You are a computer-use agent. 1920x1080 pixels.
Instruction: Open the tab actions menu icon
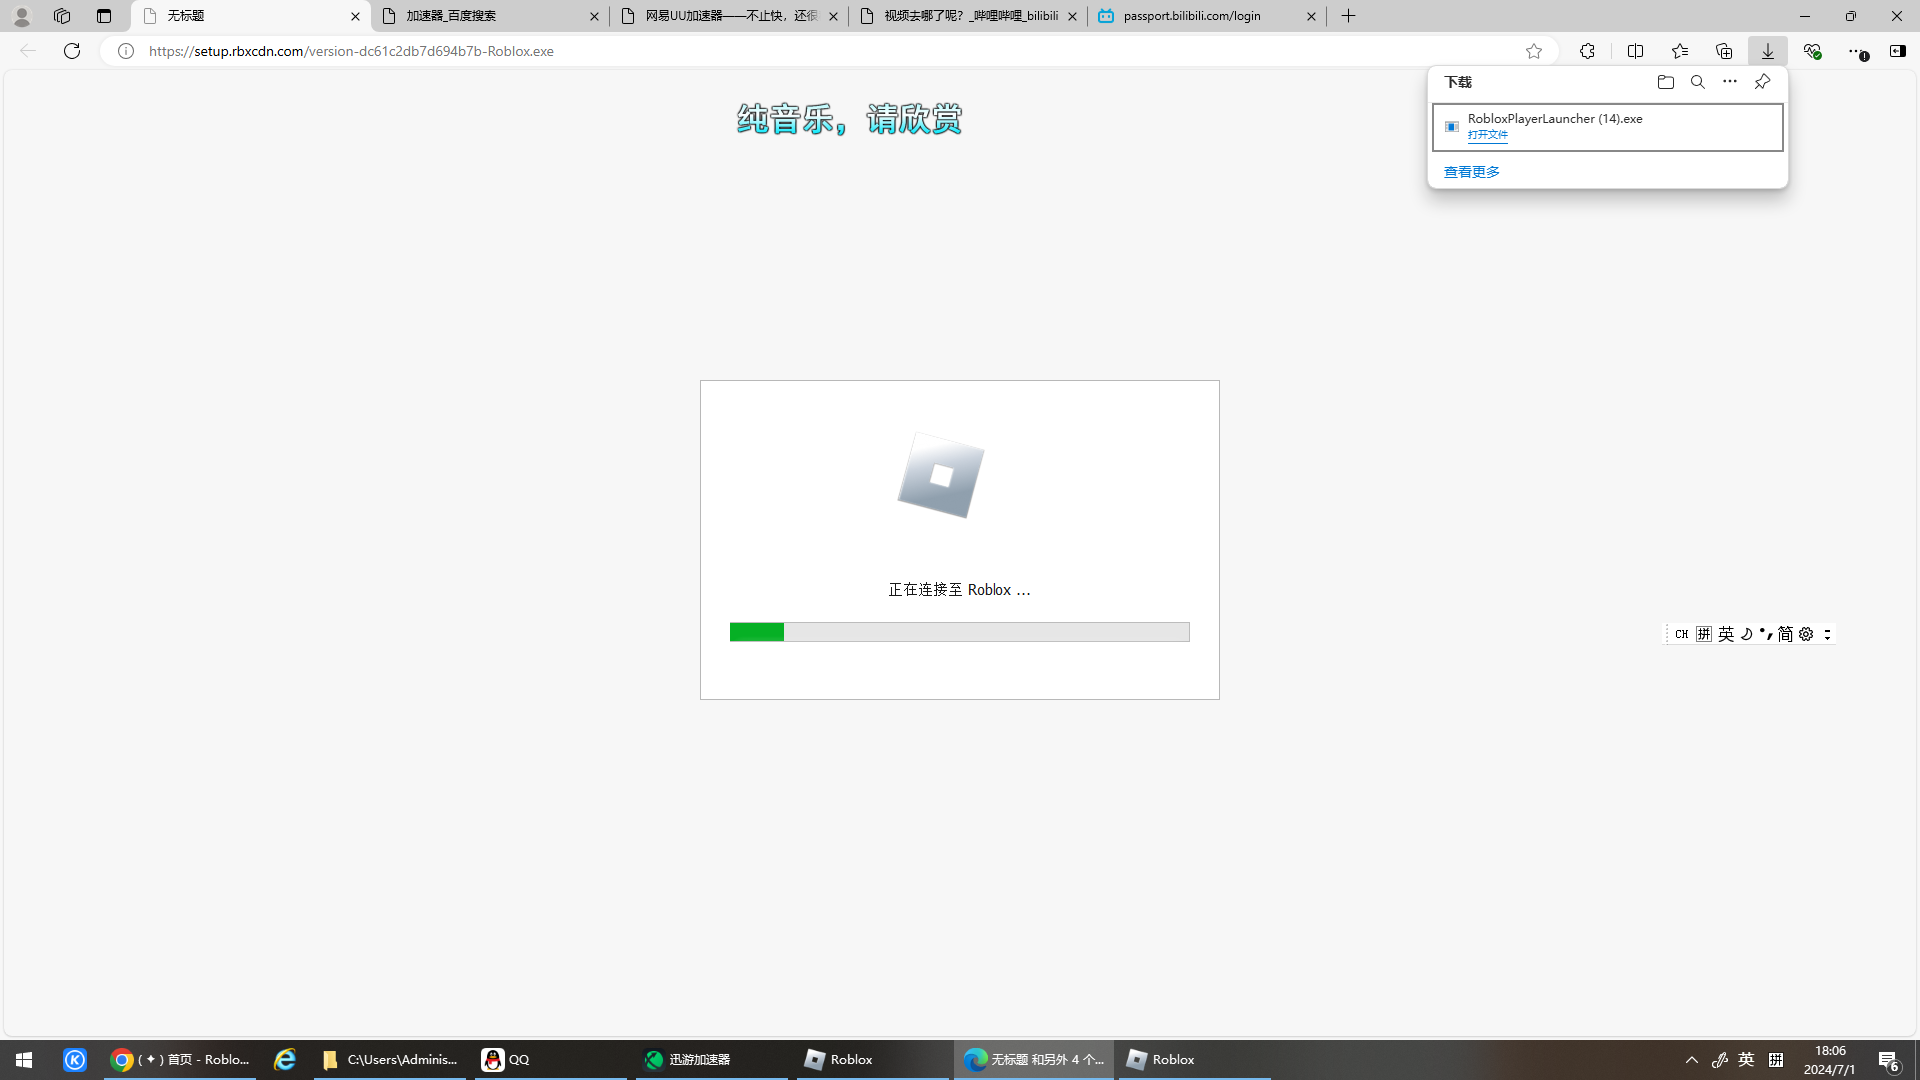tap(104, 16)
